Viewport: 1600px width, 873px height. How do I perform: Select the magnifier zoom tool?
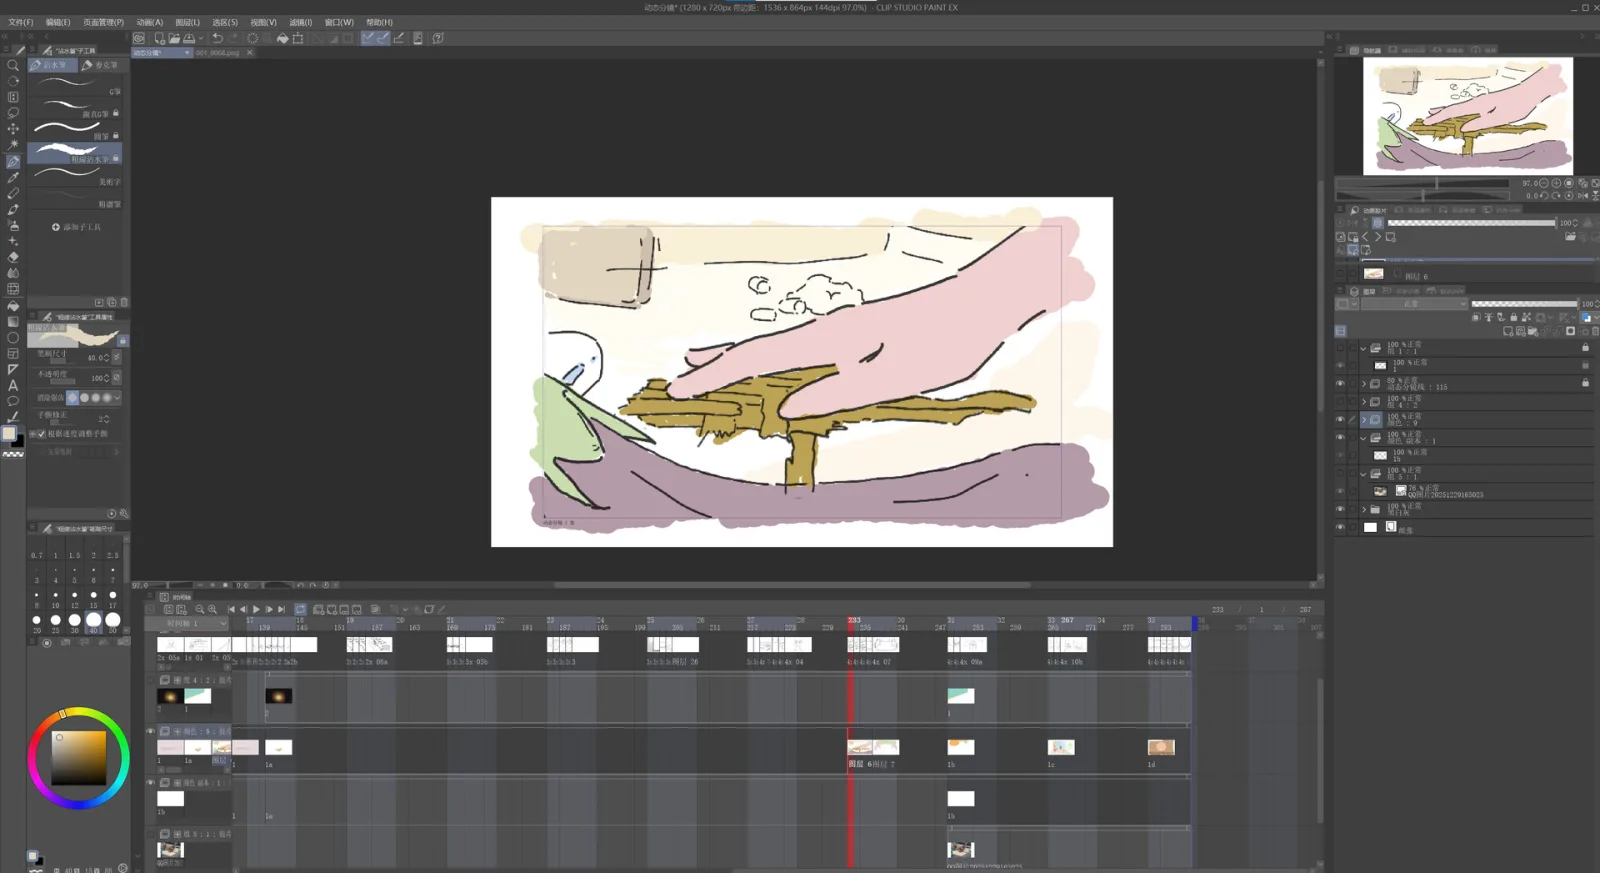coord(13,65)
